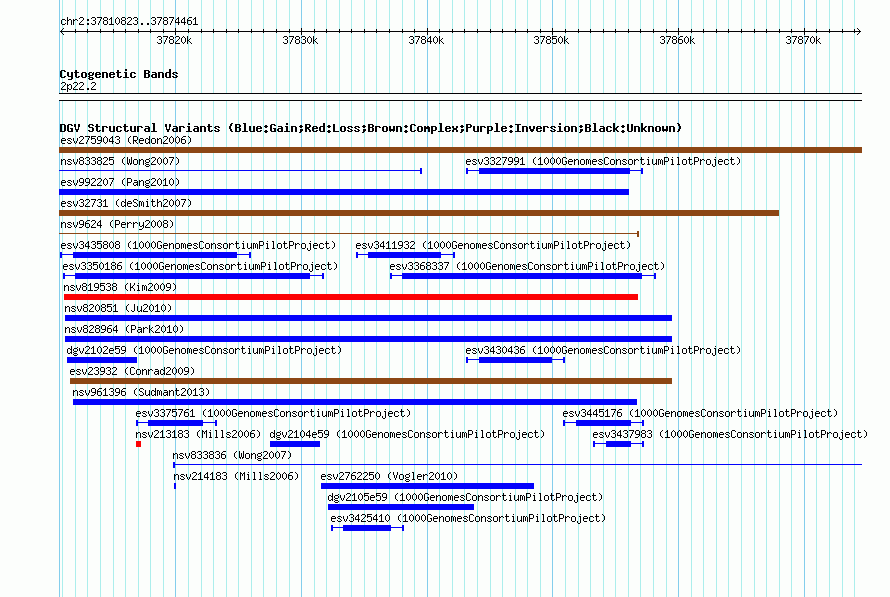
Task: Click the dgv2105e59 variant bar
Action: click(401, 507)
